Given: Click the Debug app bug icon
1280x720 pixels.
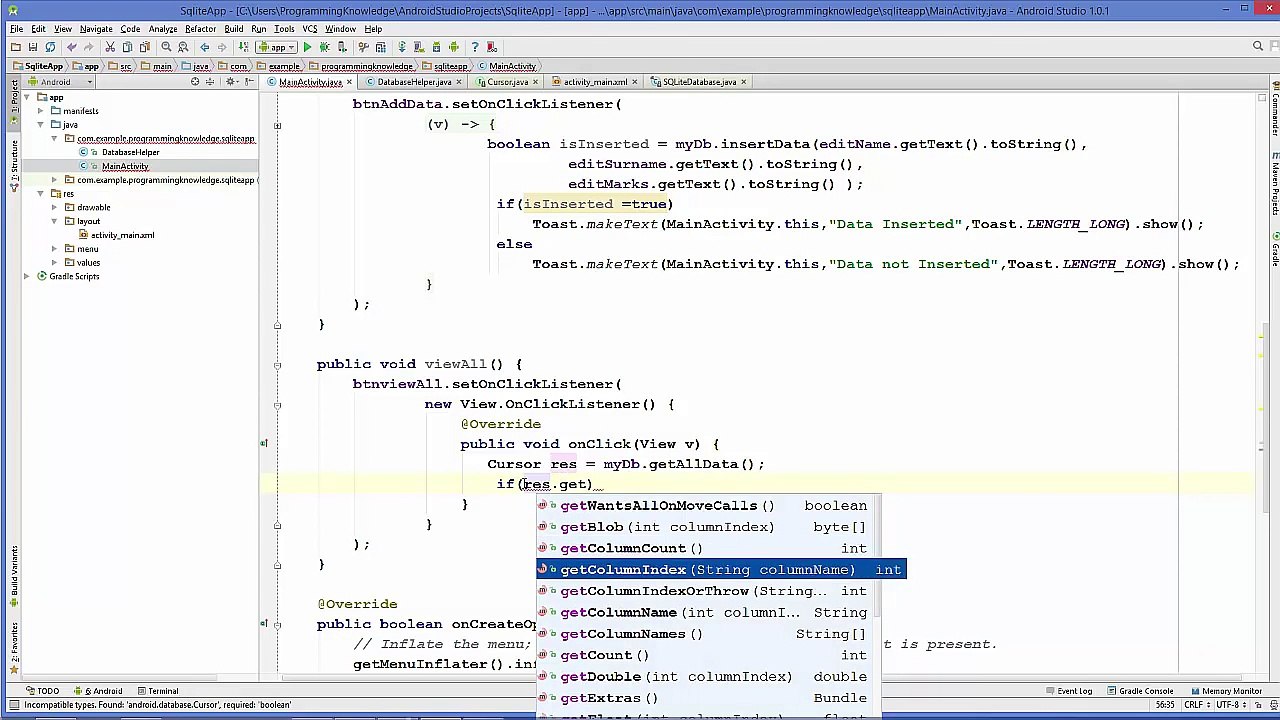Looking at the screenshot, I should coord(325,47).
